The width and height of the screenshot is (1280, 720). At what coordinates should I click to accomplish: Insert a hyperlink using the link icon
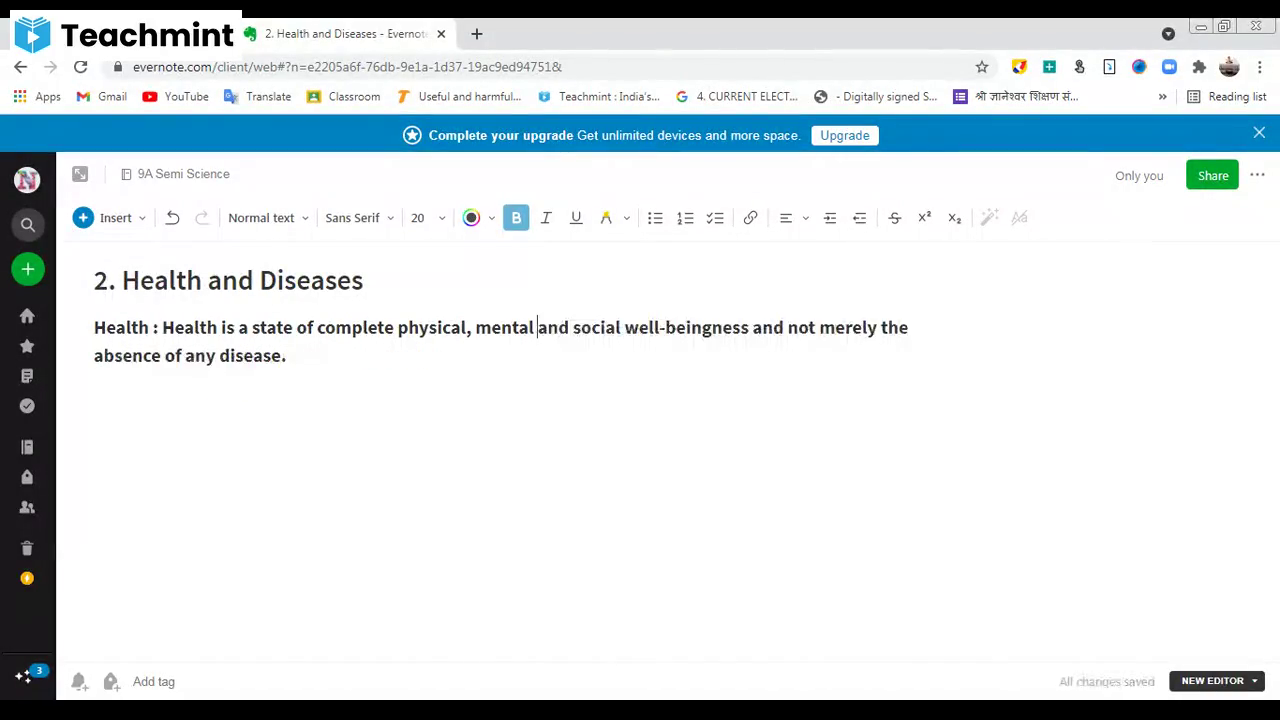click(750, 217)
